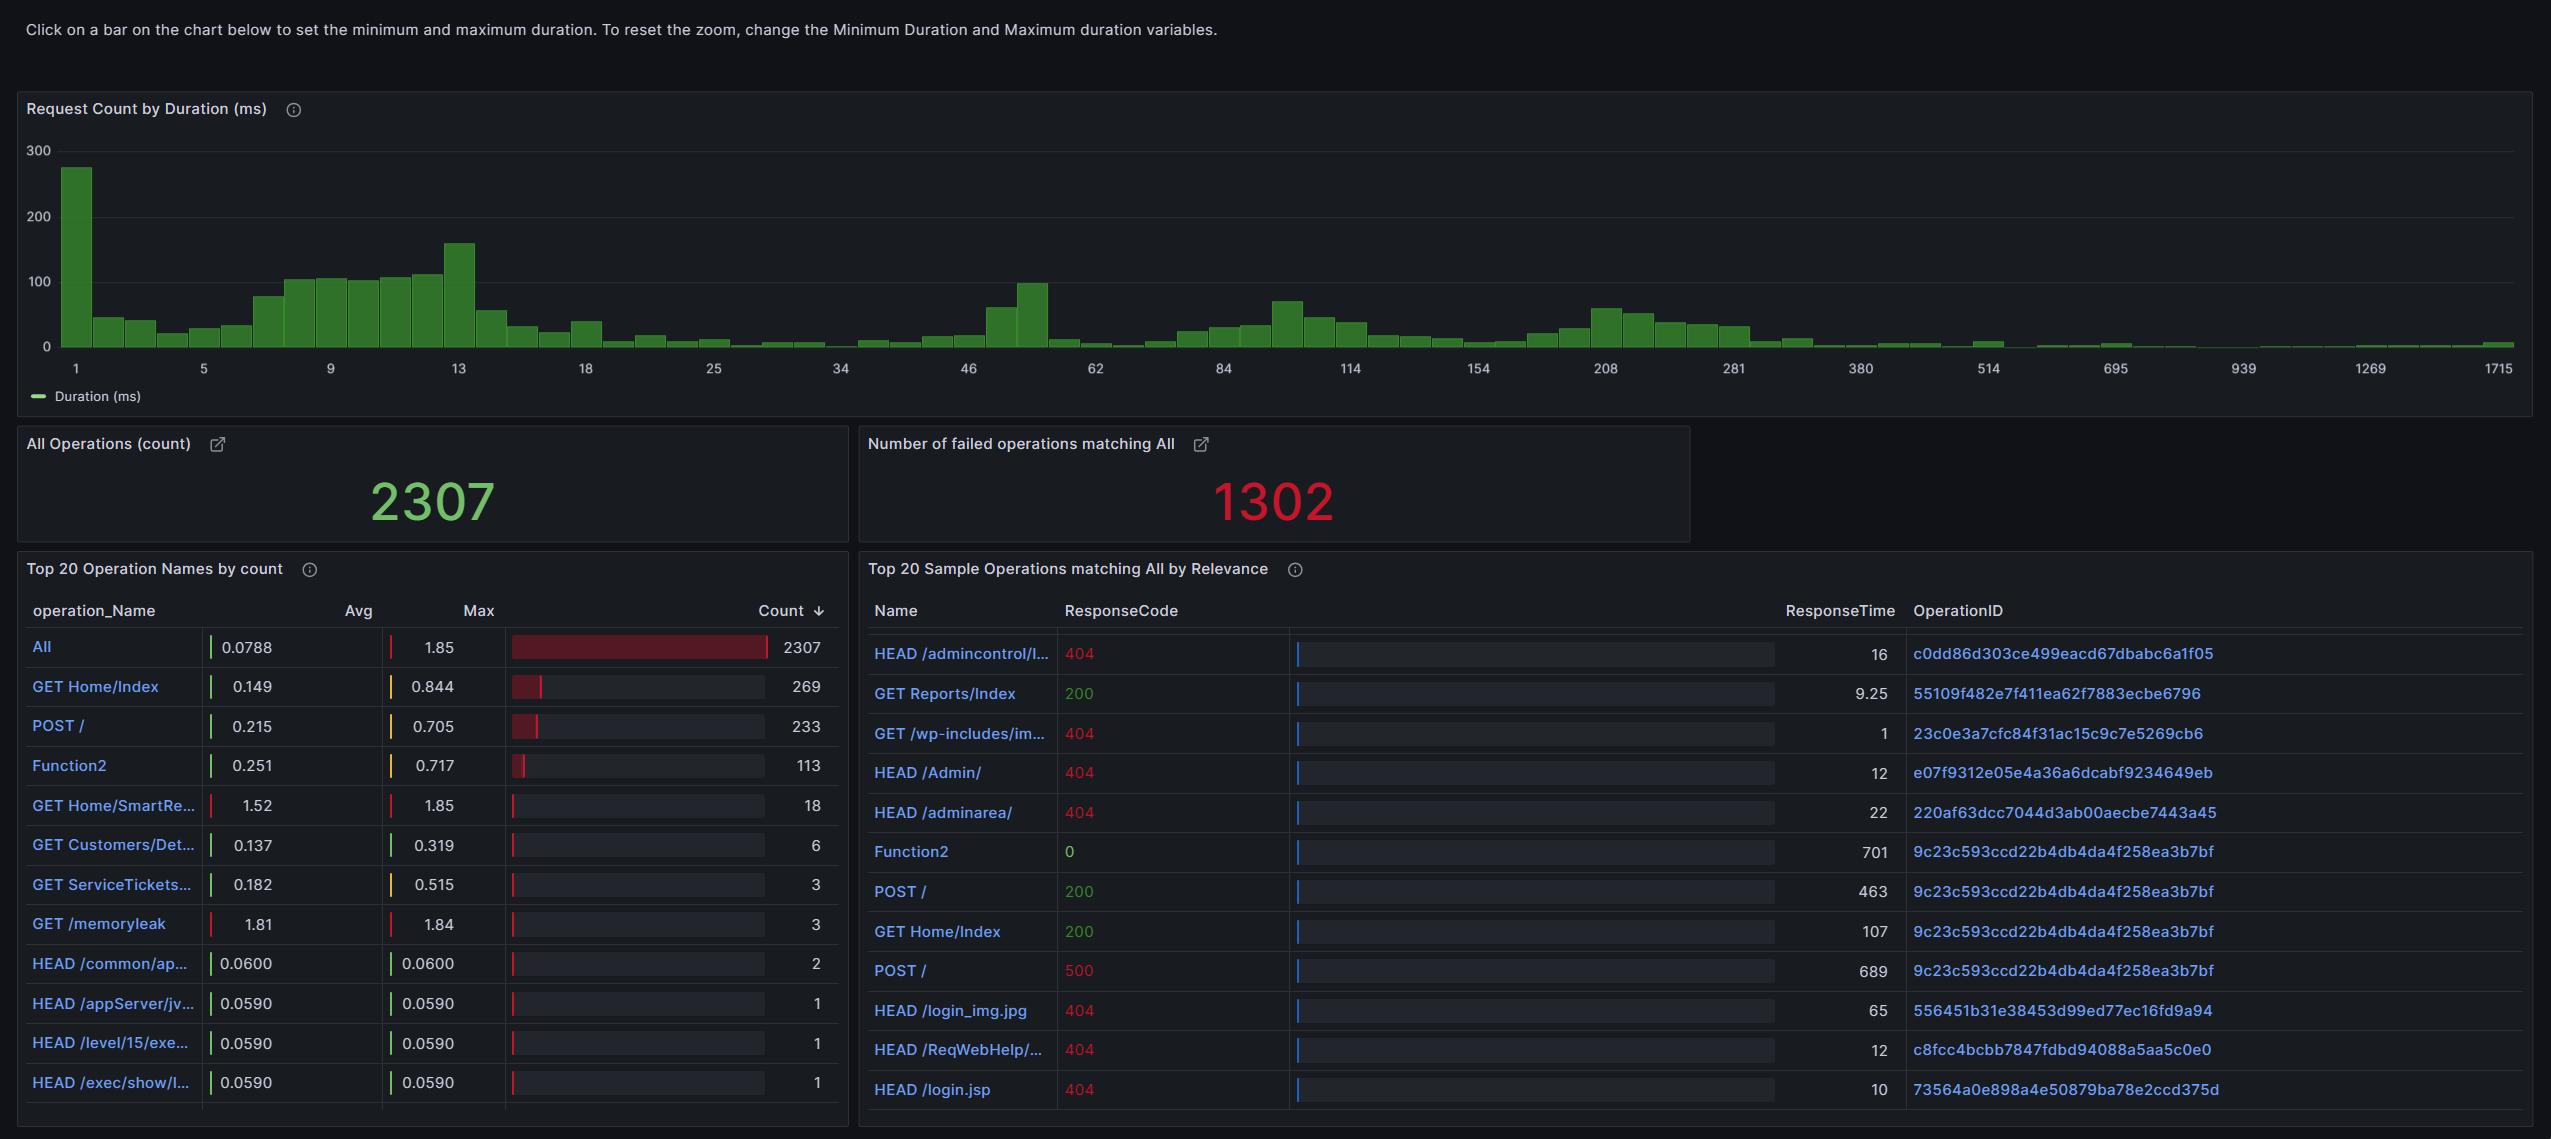Image resolution: width=2551 pixels, height=1139 pixels.
Task: Sort by the ResponseTime column header
Action: [x=1839, y=611]
